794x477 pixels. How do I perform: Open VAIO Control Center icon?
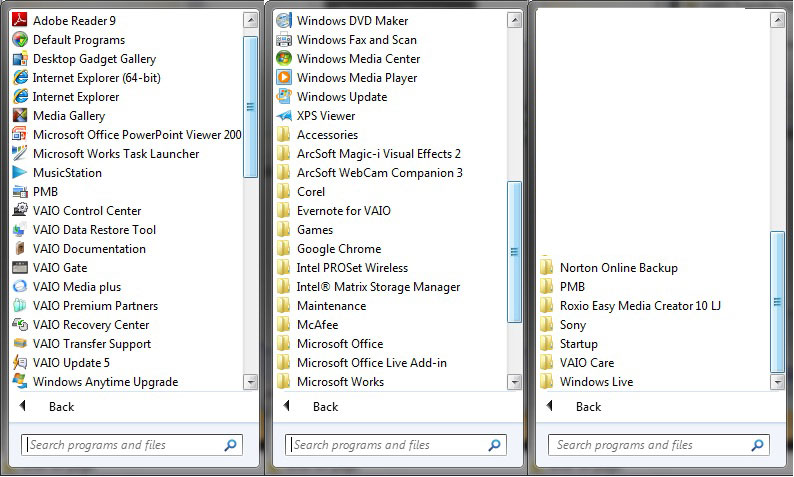click(x=20, y=211)
